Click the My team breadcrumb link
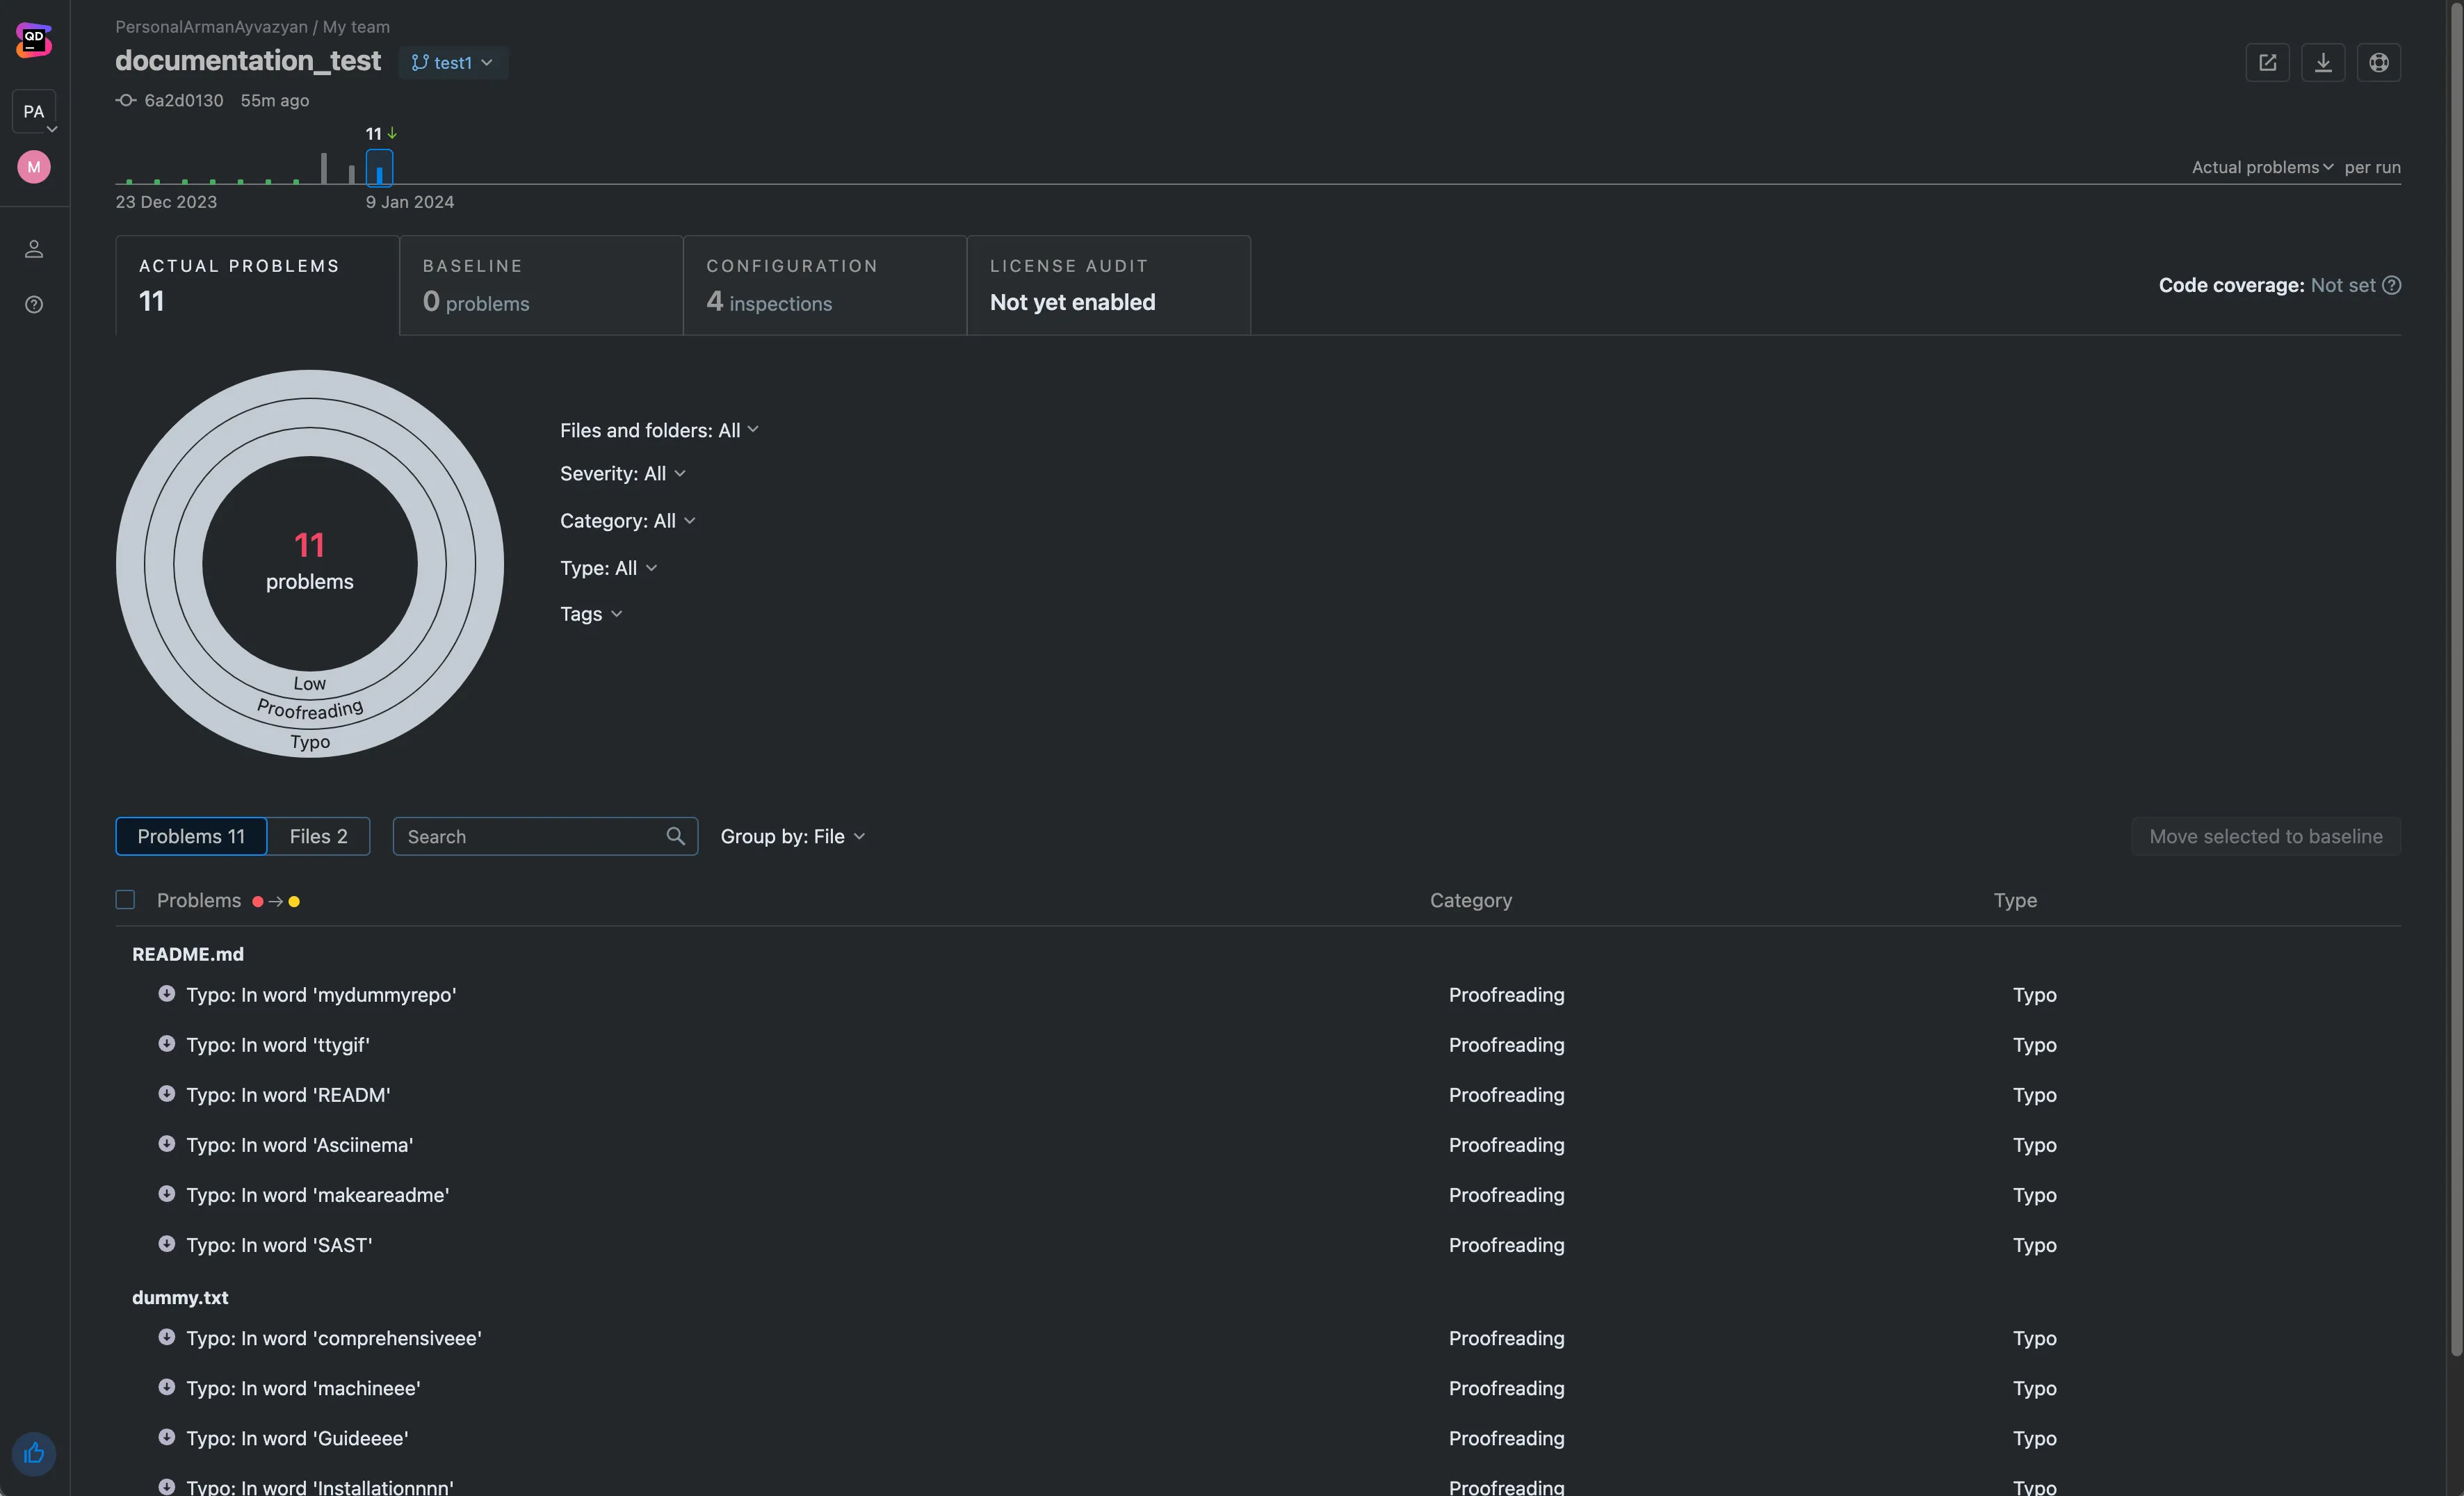This screenshot has width=2464, height=1496. pos(356,27)
